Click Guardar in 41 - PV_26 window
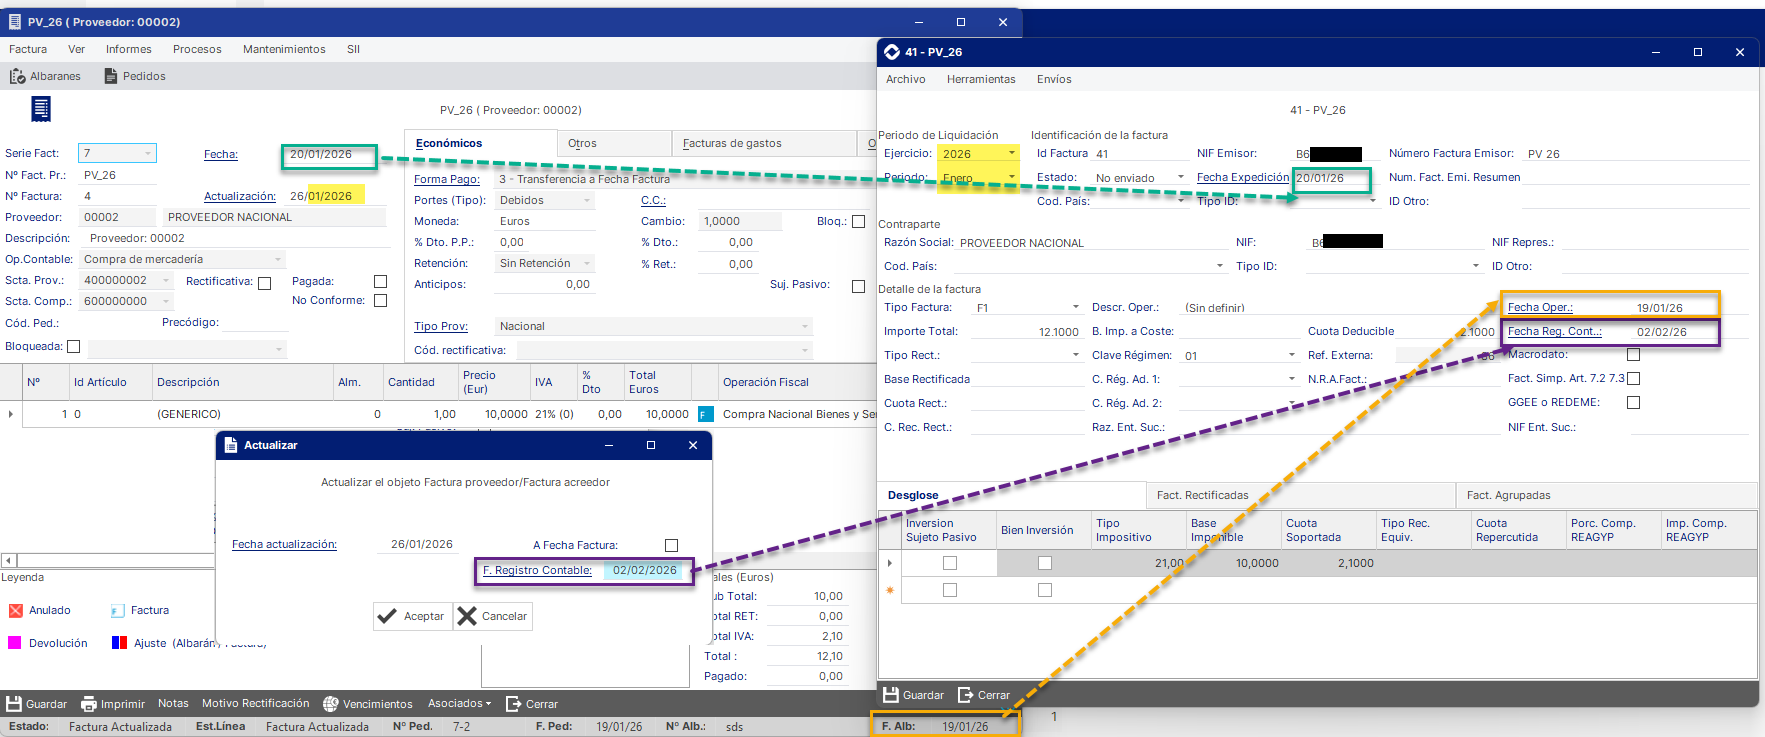The image size is (1765, 737). 914,695
